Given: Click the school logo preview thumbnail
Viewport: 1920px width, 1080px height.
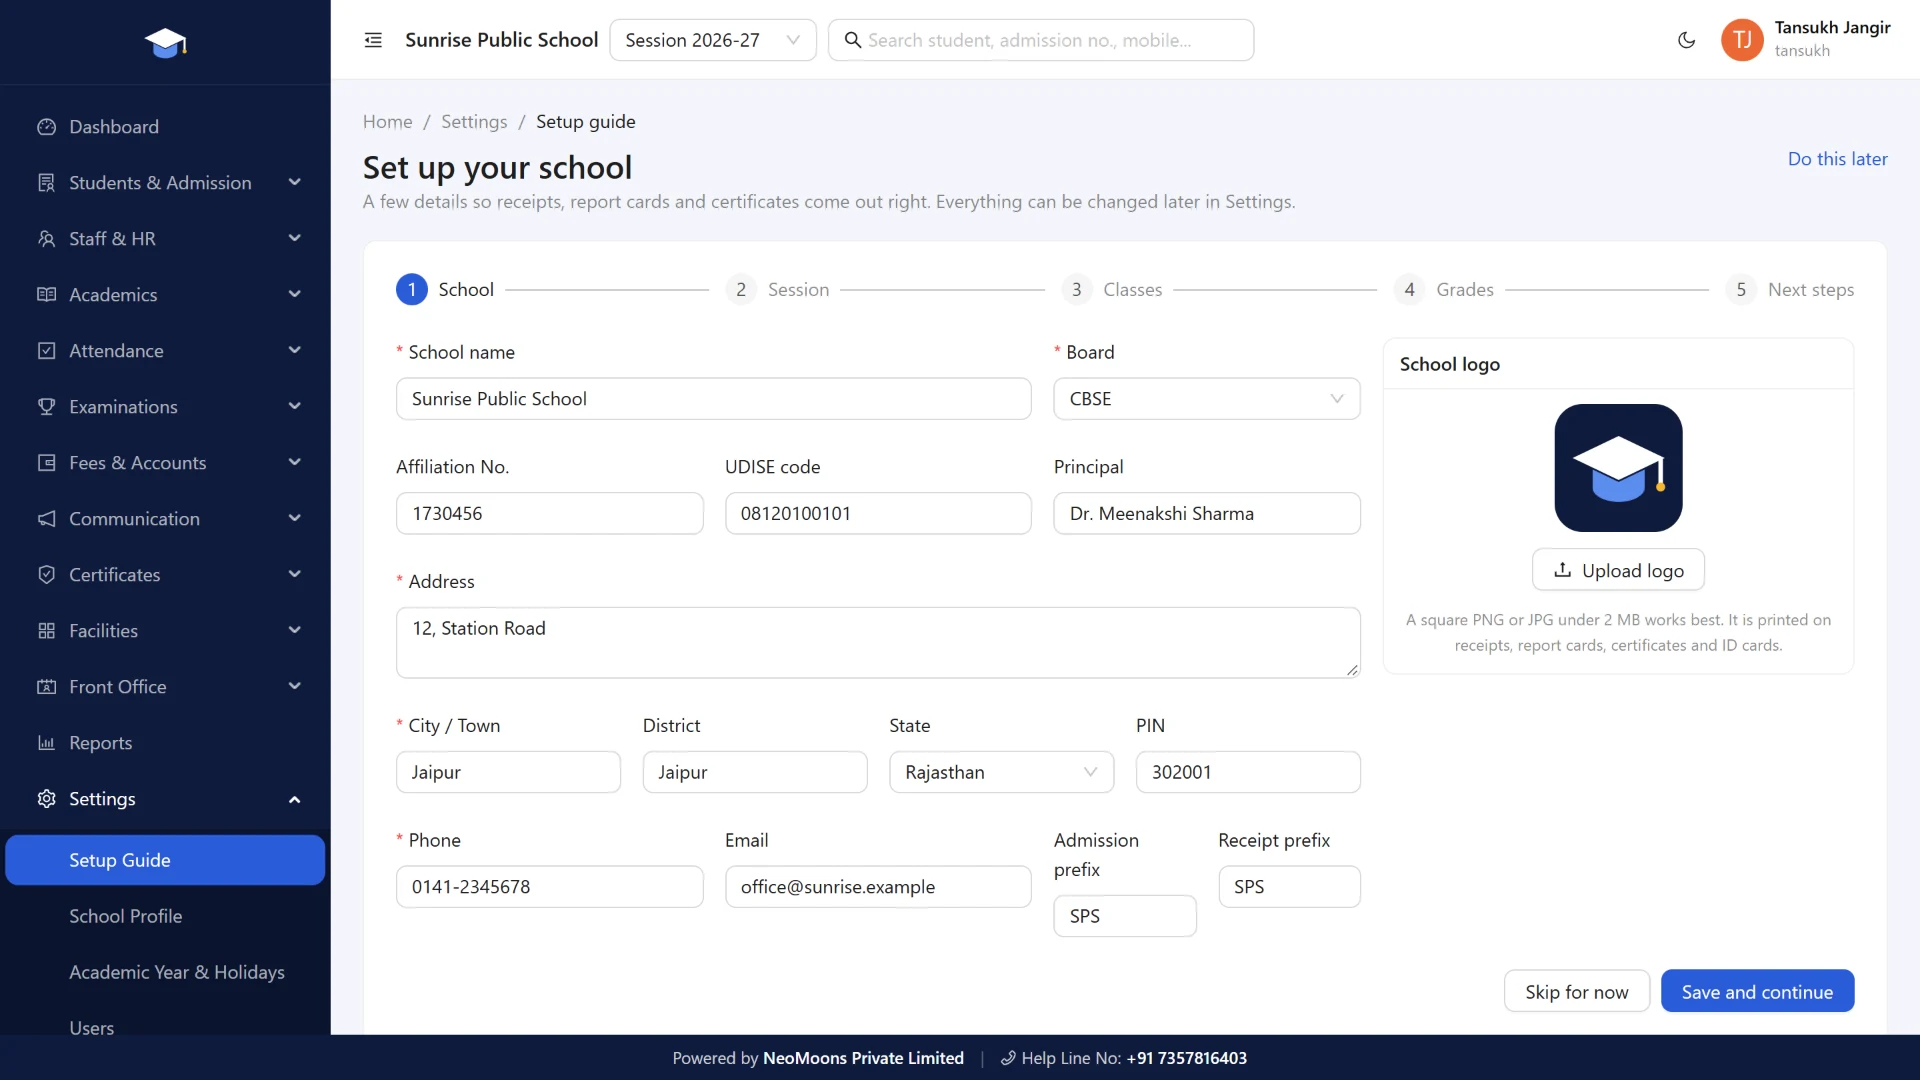Looking at the screenshot, I should [x=1618, y=468].
